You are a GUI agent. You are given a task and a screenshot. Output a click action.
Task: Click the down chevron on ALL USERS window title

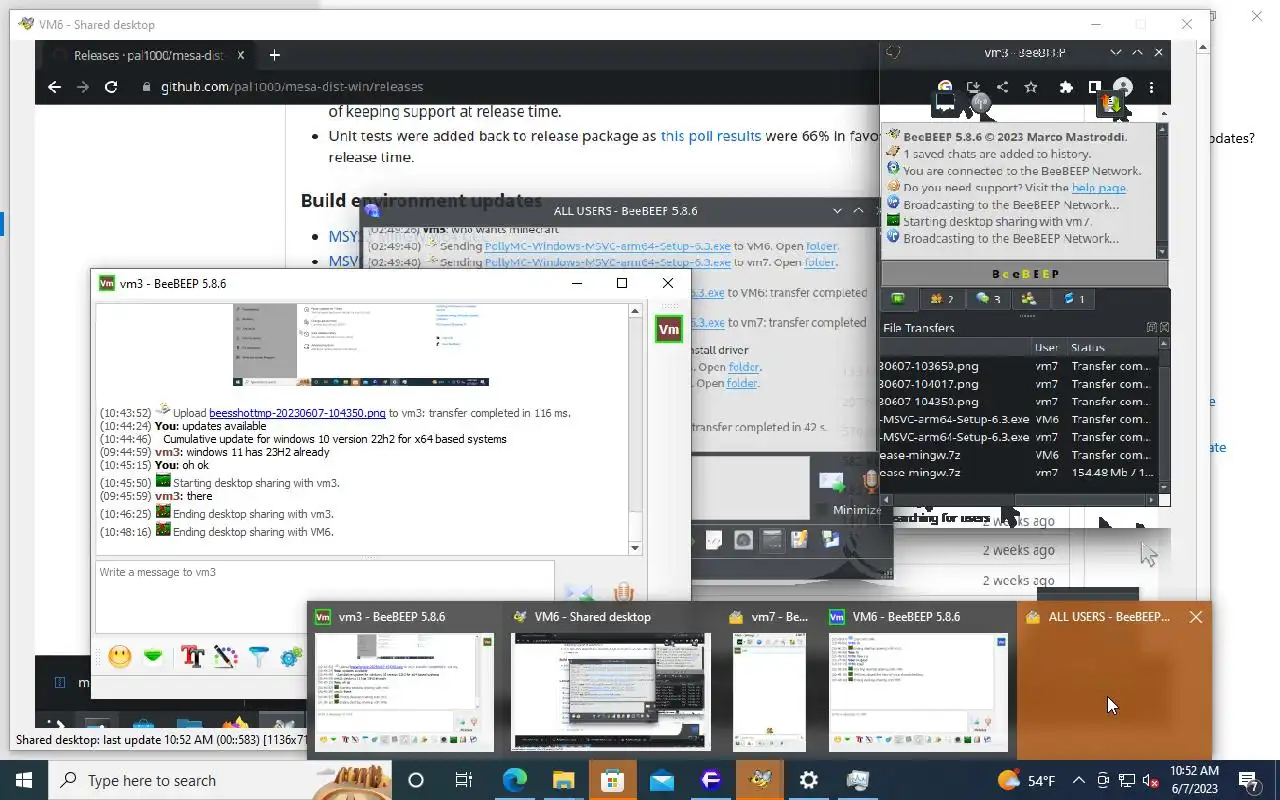pyautogui.click(x=837, y=211)
